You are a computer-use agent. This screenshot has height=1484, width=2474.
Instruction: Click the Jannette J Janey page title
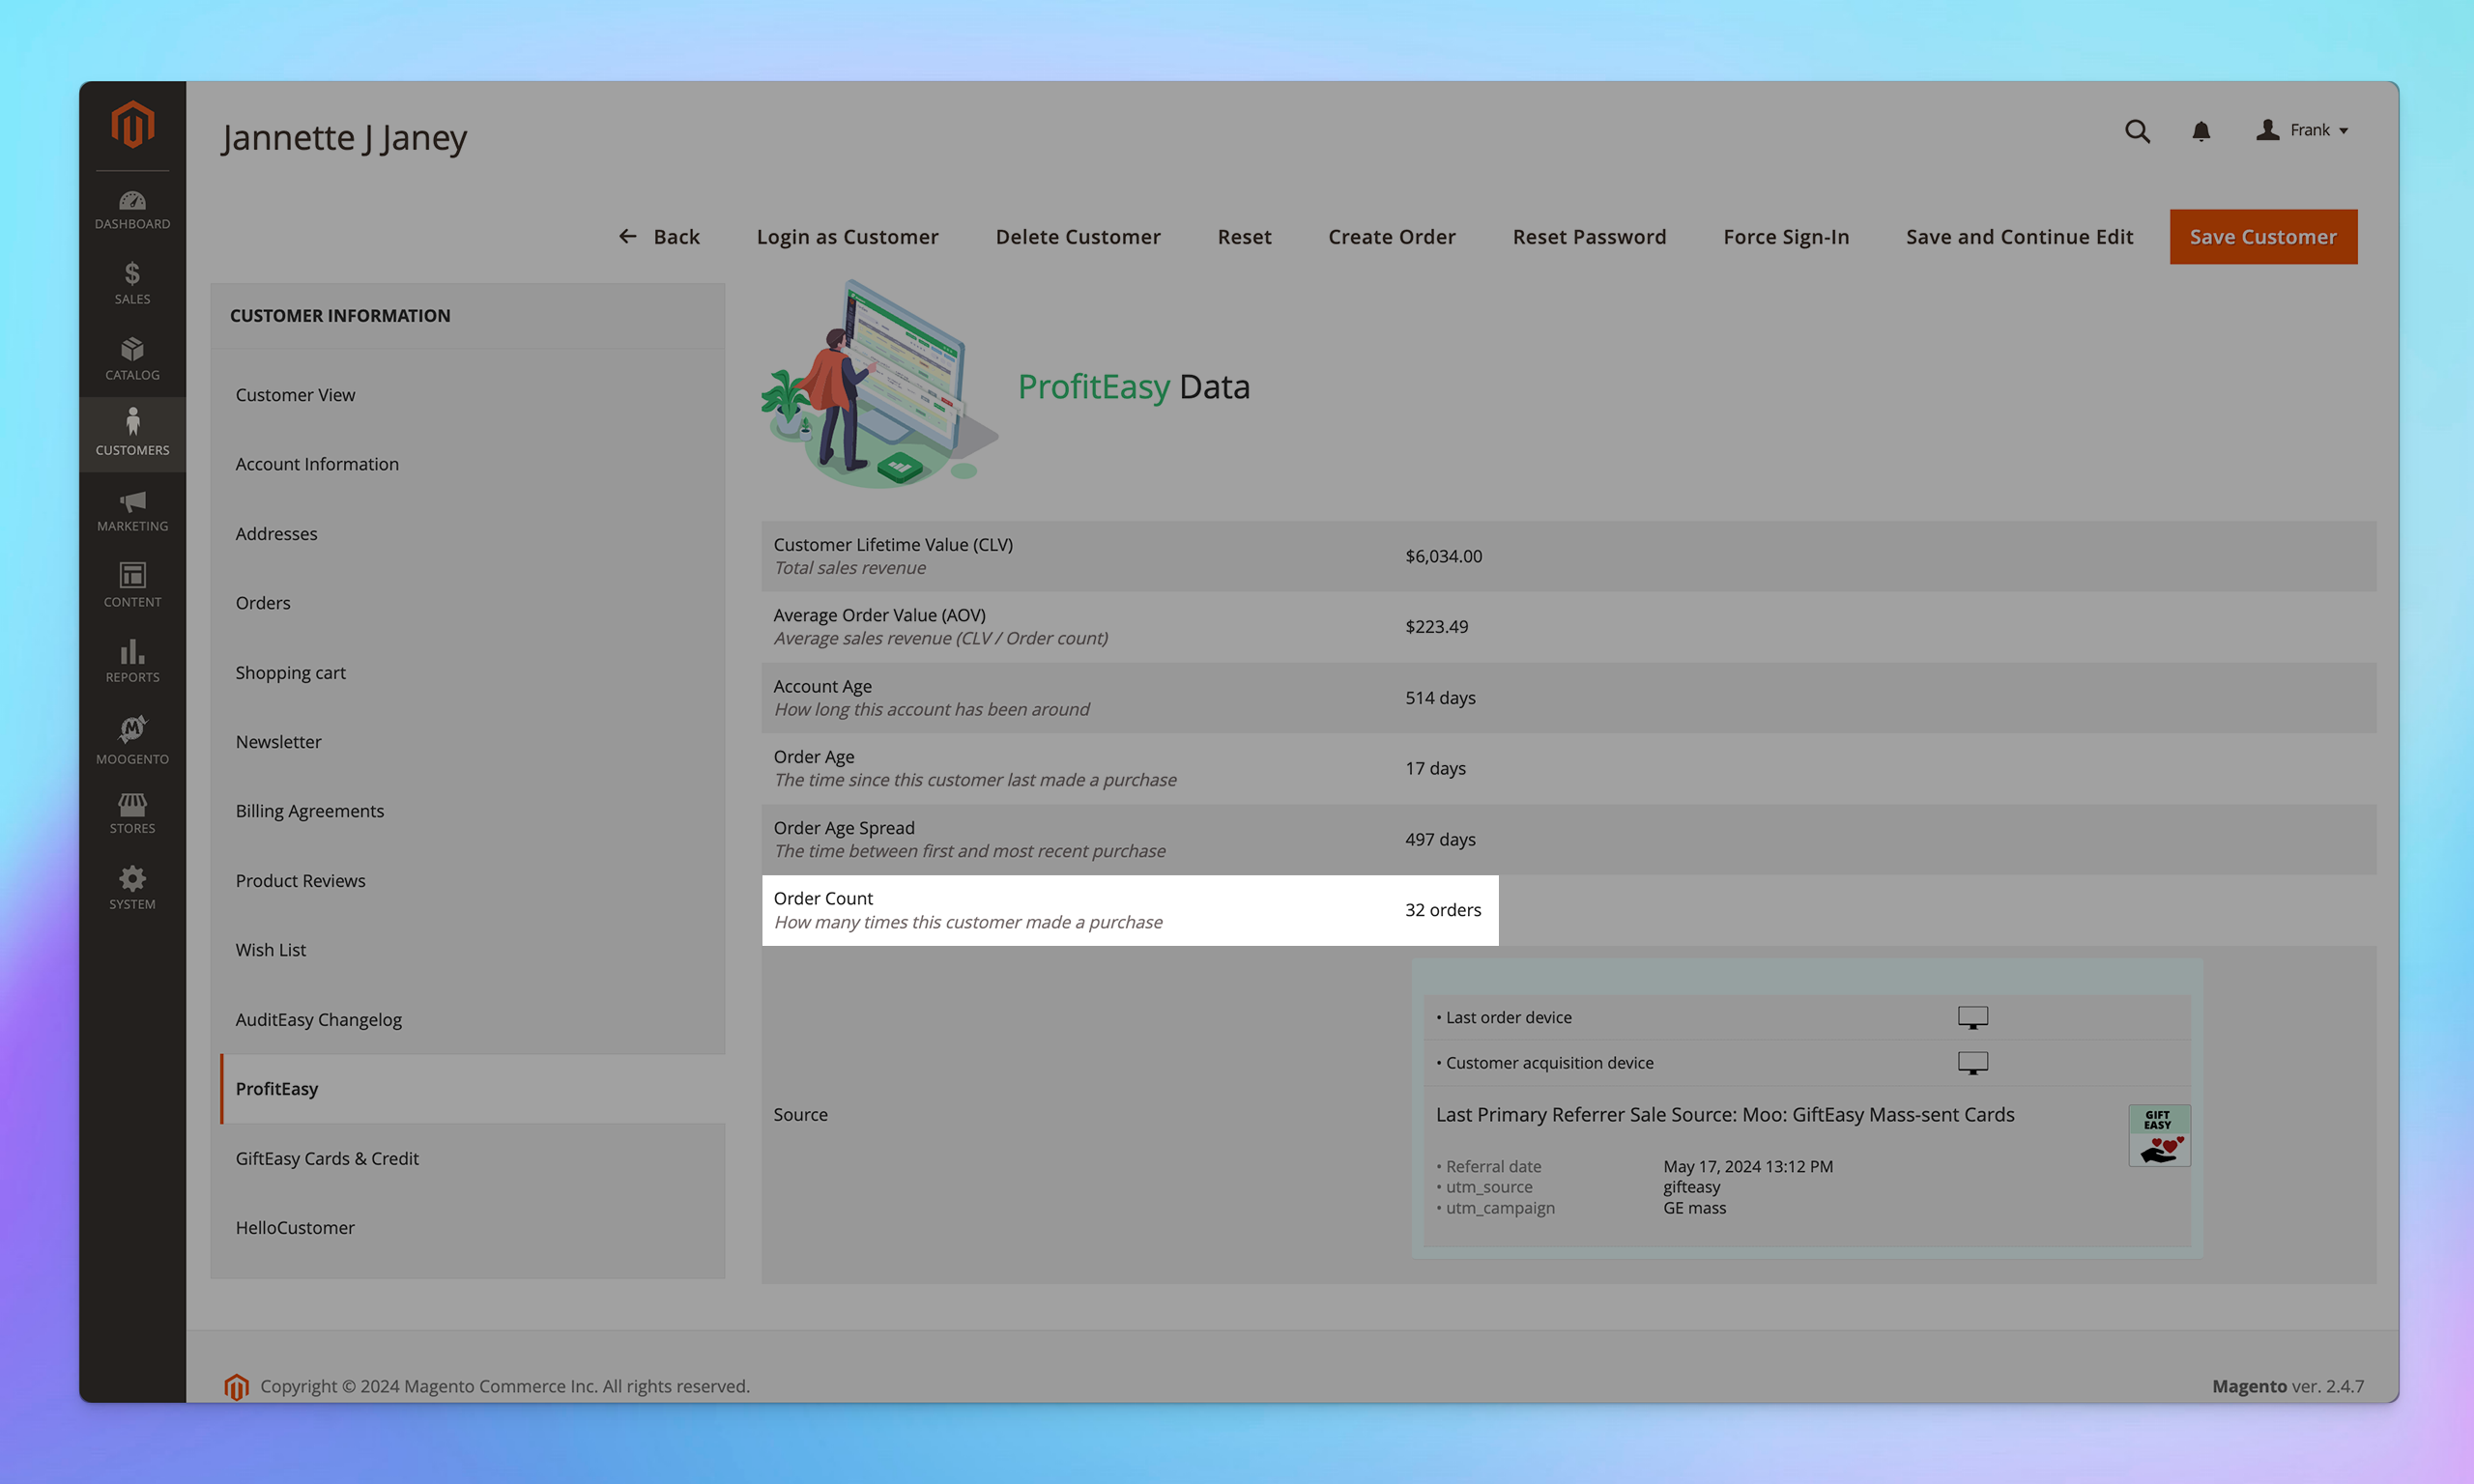tap(344, 138)
